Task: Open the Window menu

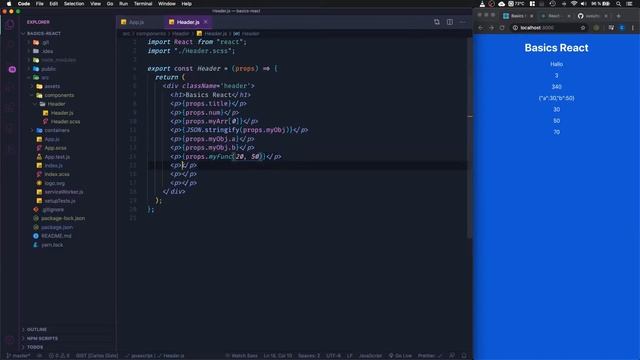Action: point(167,4)
